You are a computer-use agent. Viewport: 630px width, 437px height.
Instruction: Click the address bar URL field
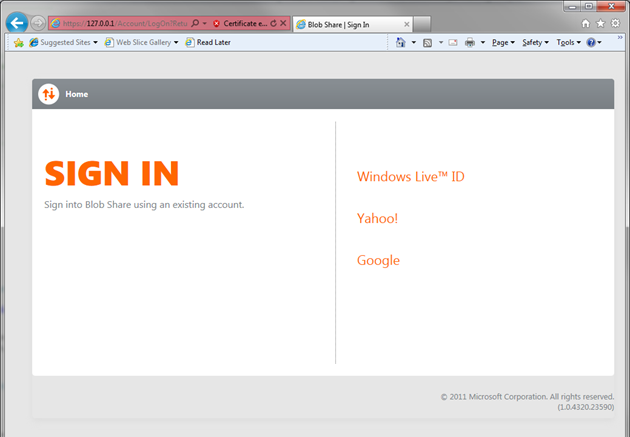(x=125, y=23)
